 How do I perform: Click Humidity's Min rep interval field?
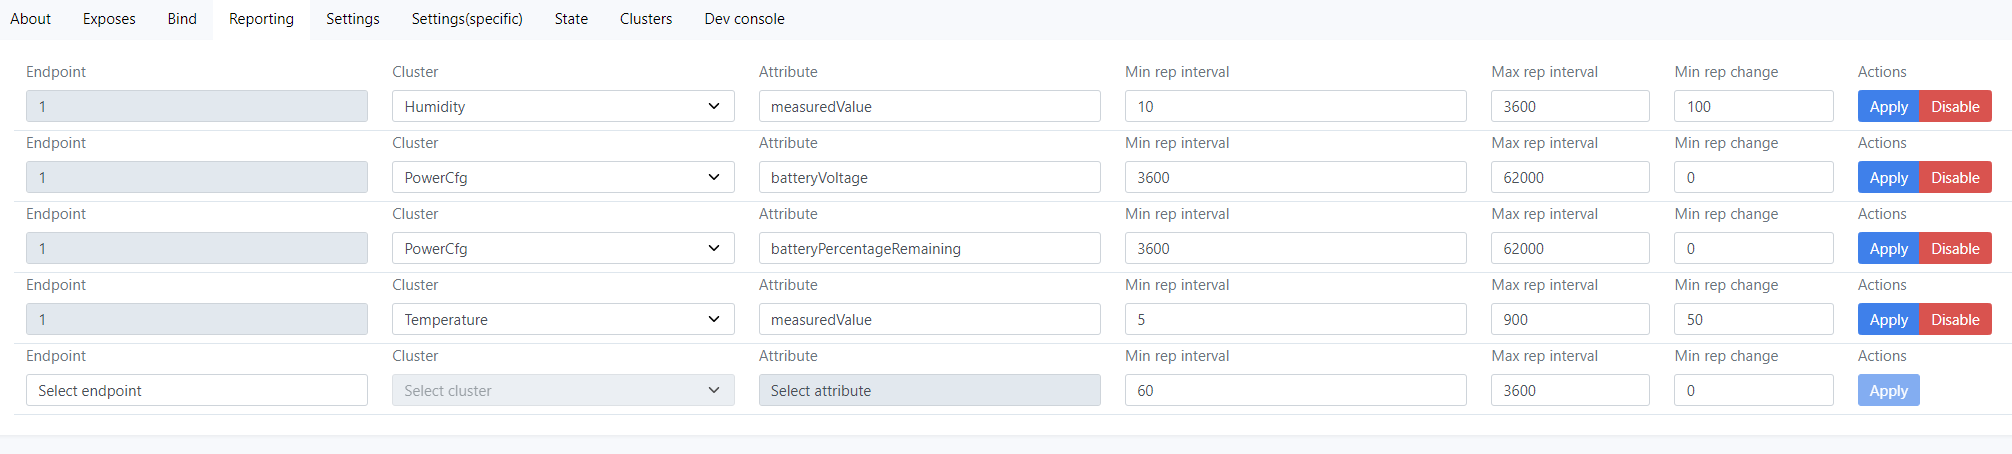(x=1296, y=106)
